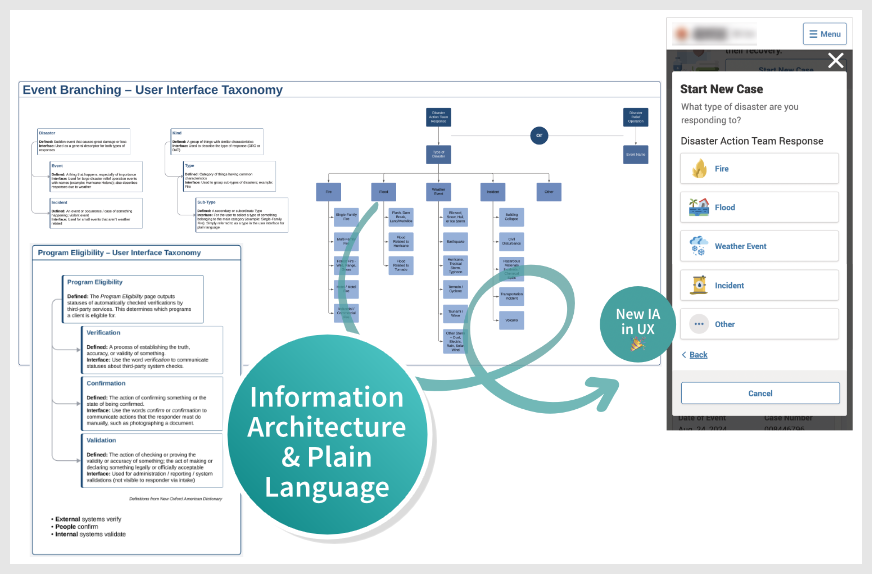Click the 'Event Name' flowchart node

pyautogui.click(x=635, y=155)
